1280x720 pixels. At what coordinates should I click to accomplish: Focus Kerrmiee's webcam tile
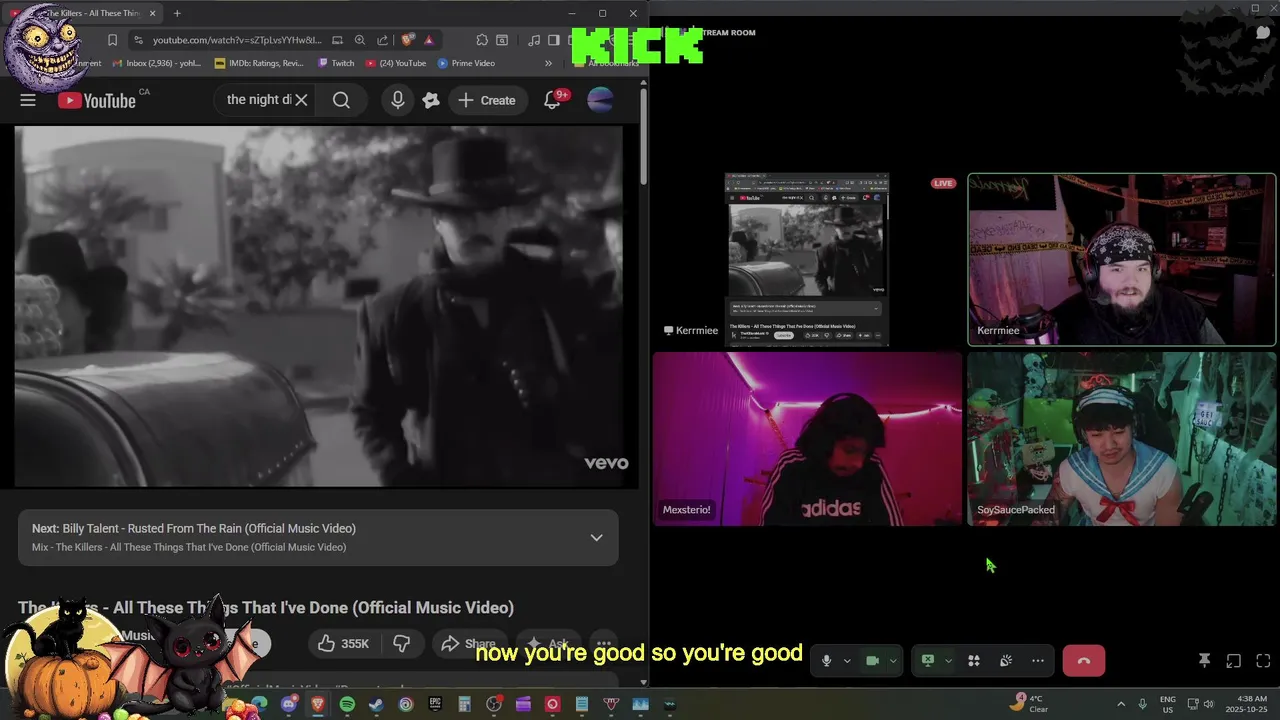1122,259
